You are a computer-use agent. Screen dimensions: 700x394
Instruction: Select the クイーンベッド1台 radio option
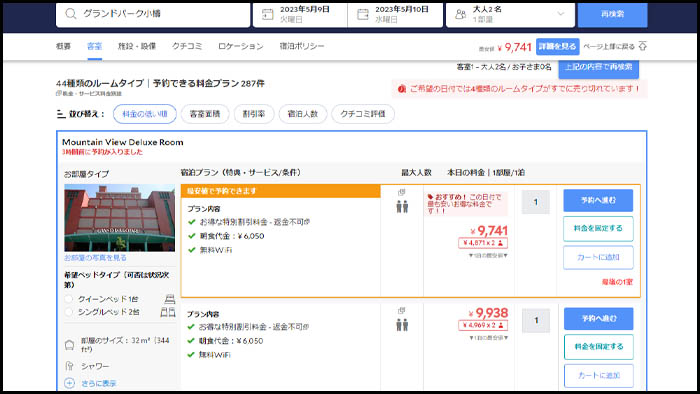(x=68, y=299)
